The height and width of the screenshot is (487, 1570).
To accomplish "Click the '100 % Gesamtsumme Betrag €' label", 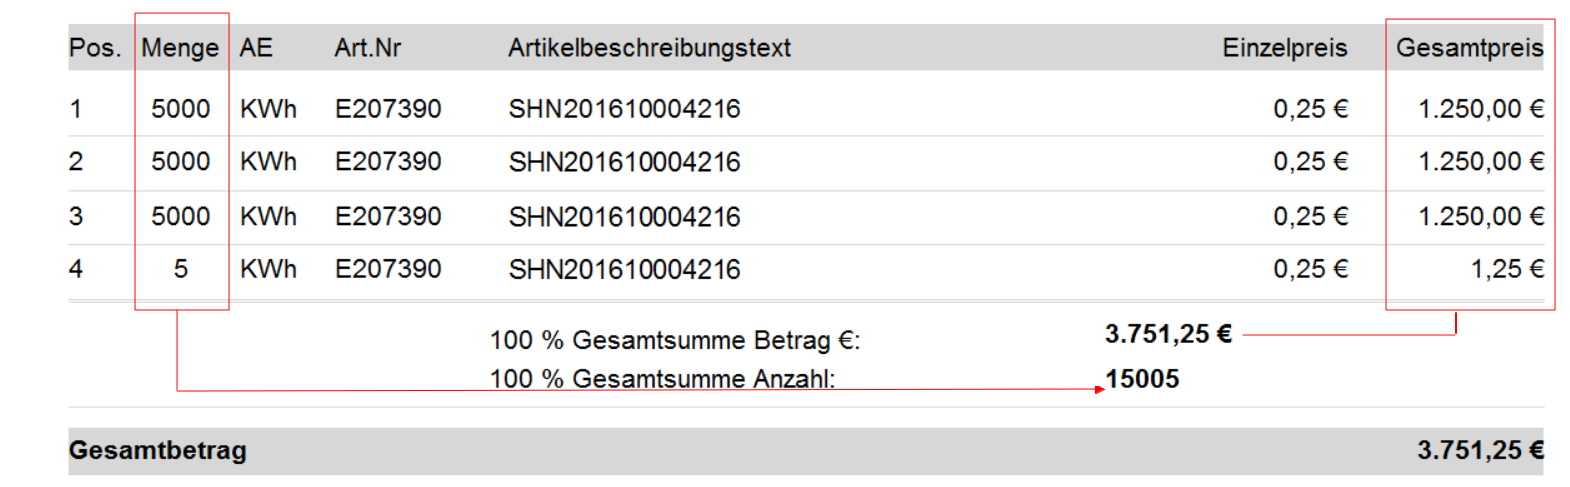I will click(x=675, y=341).
